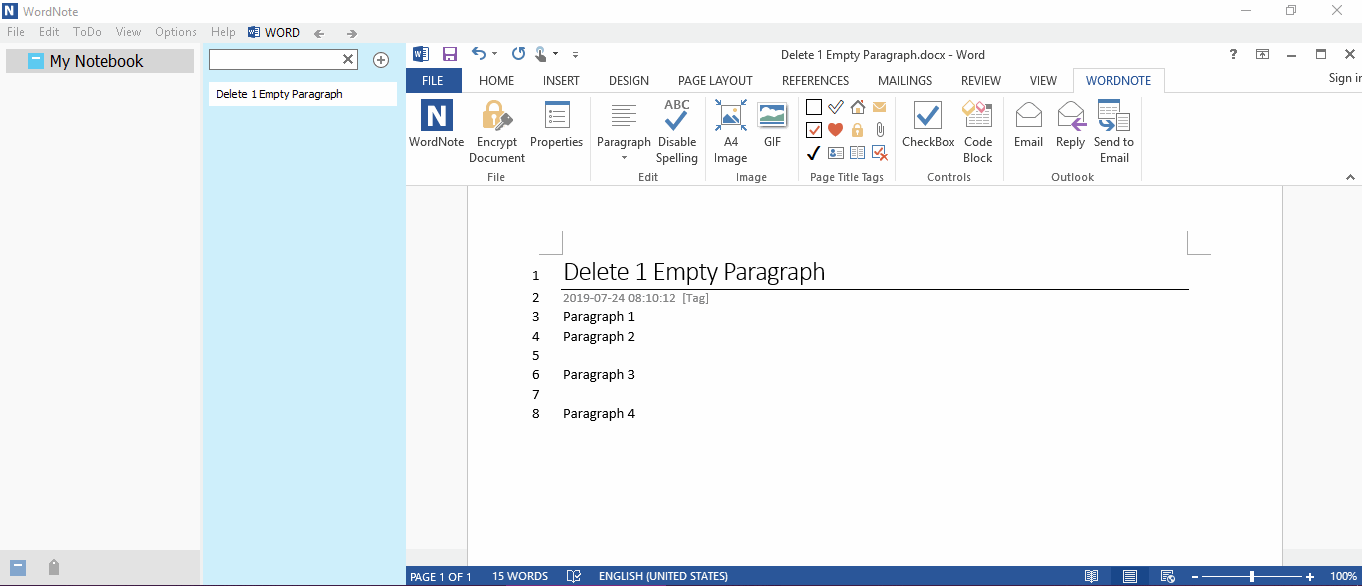Click the Reply button in Outlook group
Viewport: 1362px width, 586px height.
click(1070, 125)
